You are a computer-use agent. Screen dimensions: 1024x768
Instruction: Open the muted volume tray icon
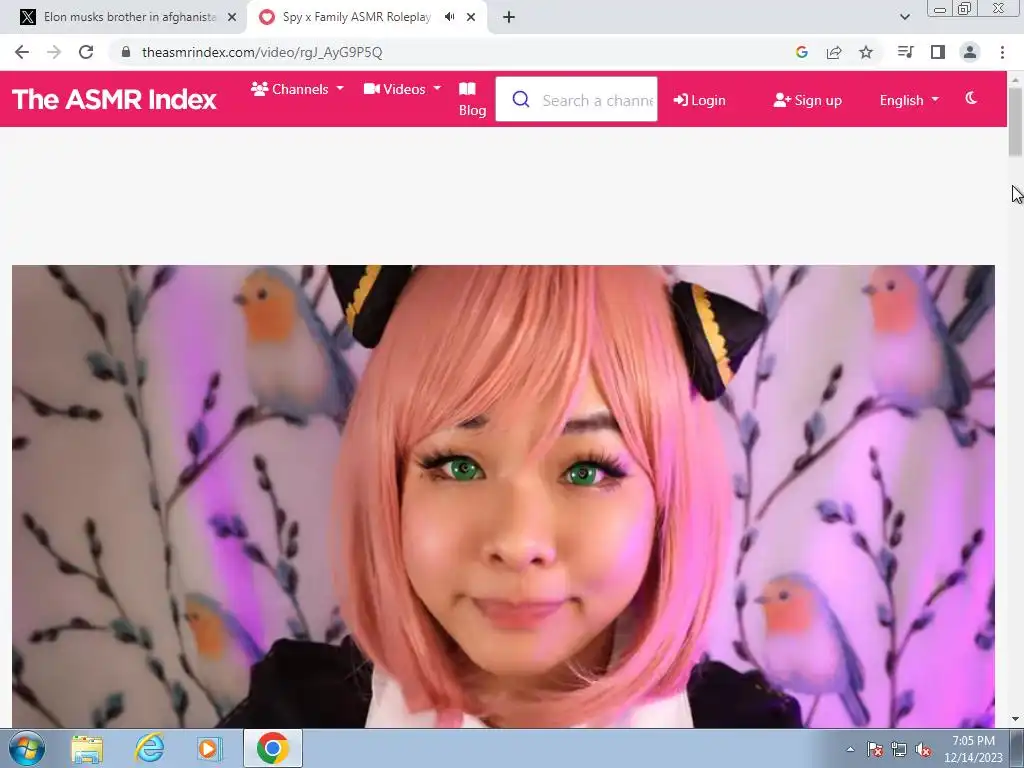(x=923, y=749)
